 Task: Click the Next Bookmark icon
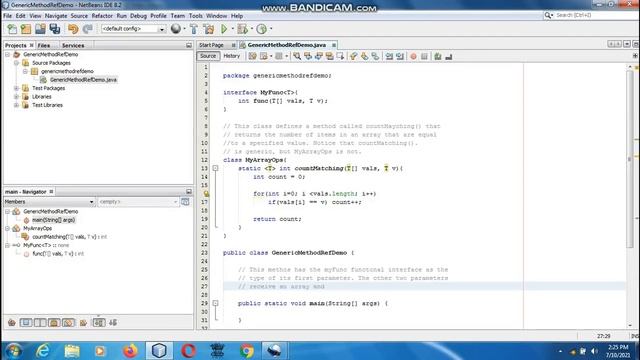(x=364, y=56)
